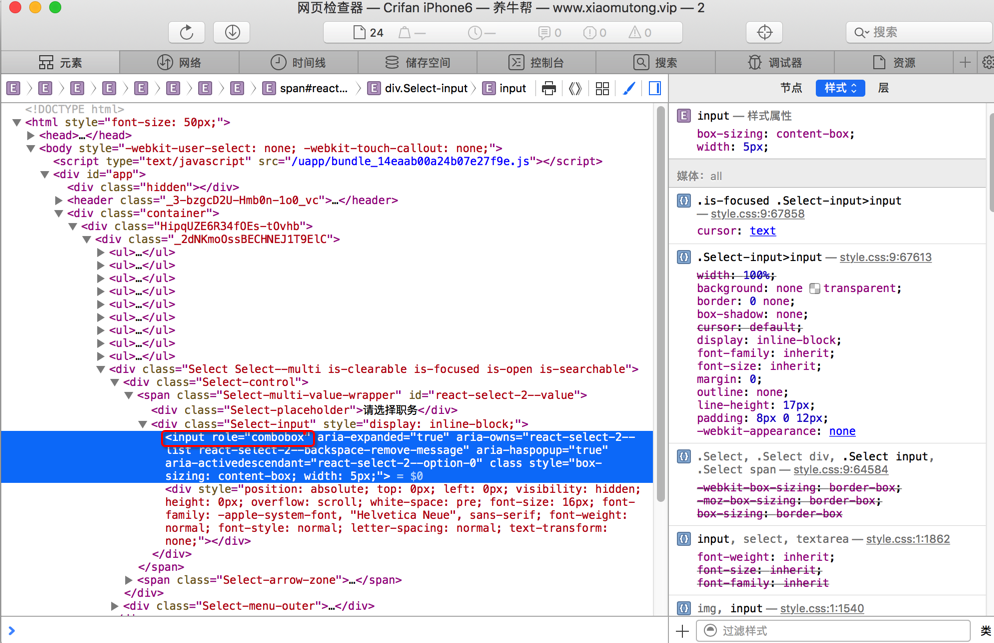
Task: Toggle the details sidebar panel icon
Action: click(x=655, y=88)
